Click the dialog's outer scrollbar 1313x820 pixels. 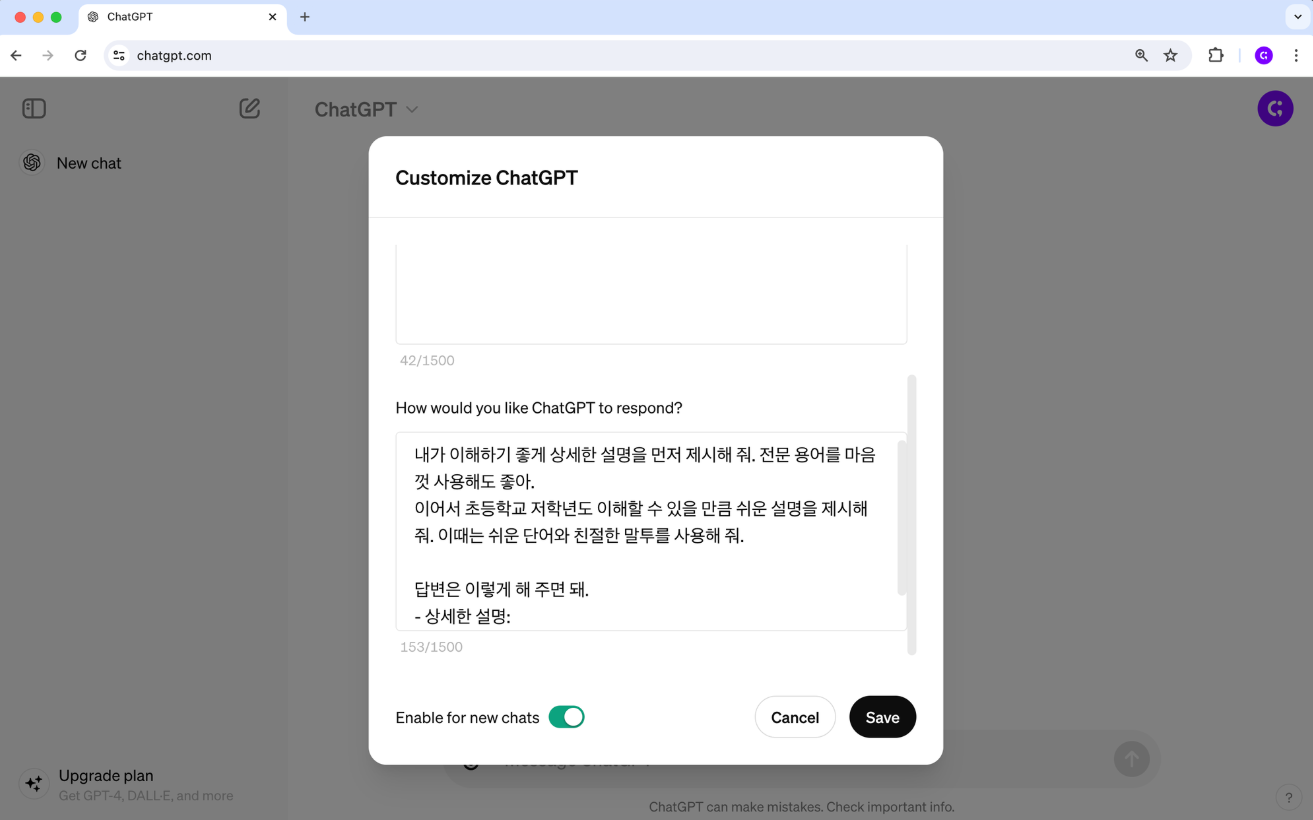912,515
